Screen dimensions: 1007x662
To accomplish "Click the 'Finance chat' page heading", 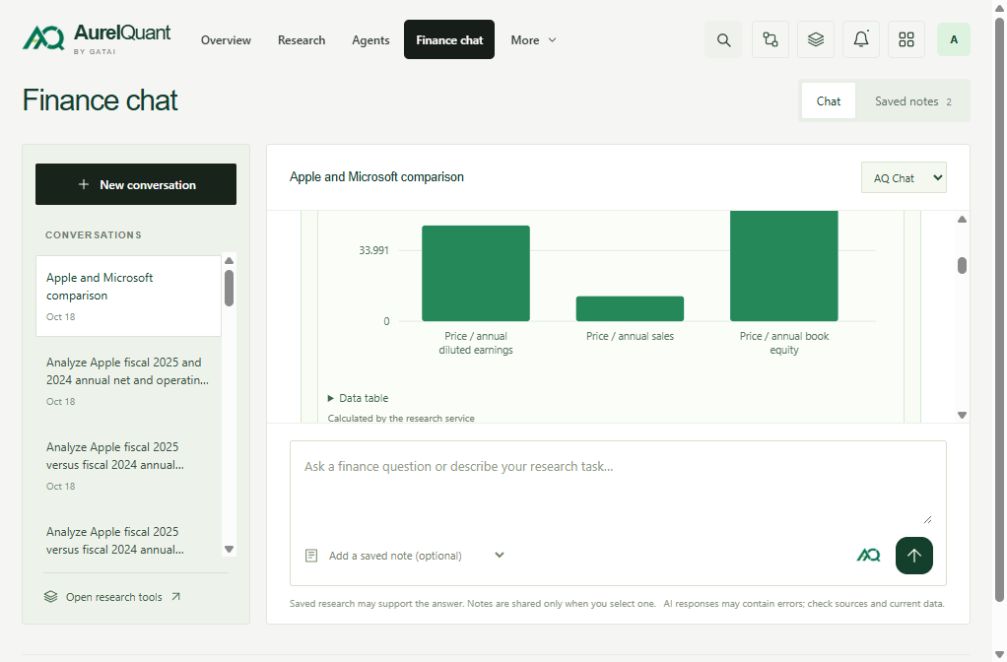I will pos(100,100).
